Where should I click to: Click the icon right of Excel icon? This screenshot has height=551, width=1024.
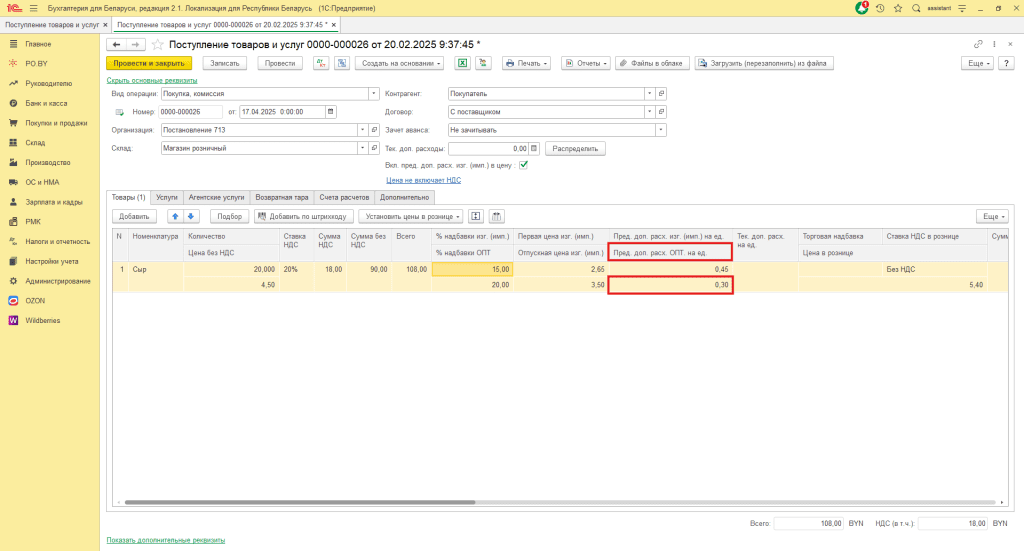[x=483, y=63]
